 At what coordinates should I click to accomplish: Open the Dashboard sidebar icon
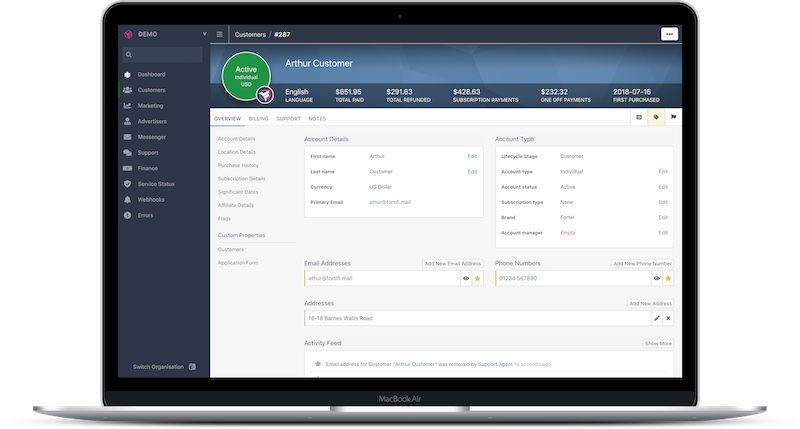pyautogui.click(x=127, y=75)
